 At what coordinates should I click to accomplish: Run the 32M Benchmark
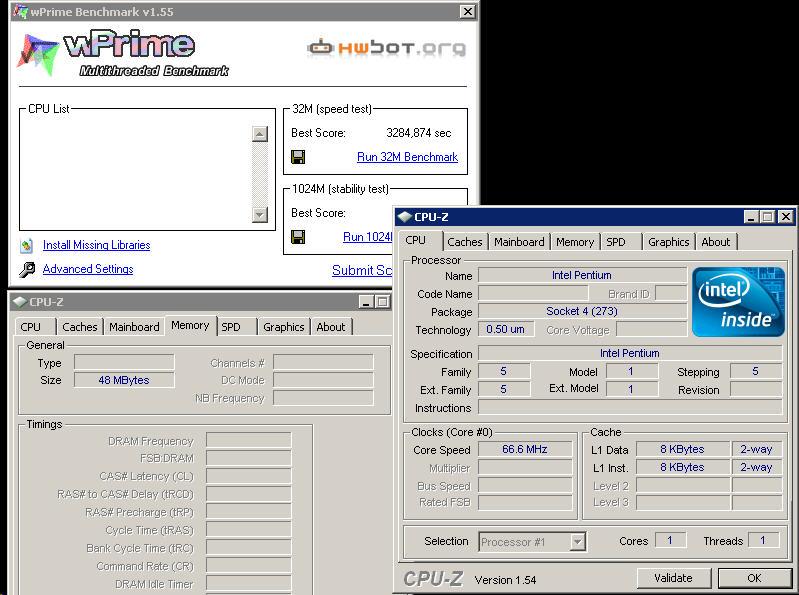tap(407, 157)
